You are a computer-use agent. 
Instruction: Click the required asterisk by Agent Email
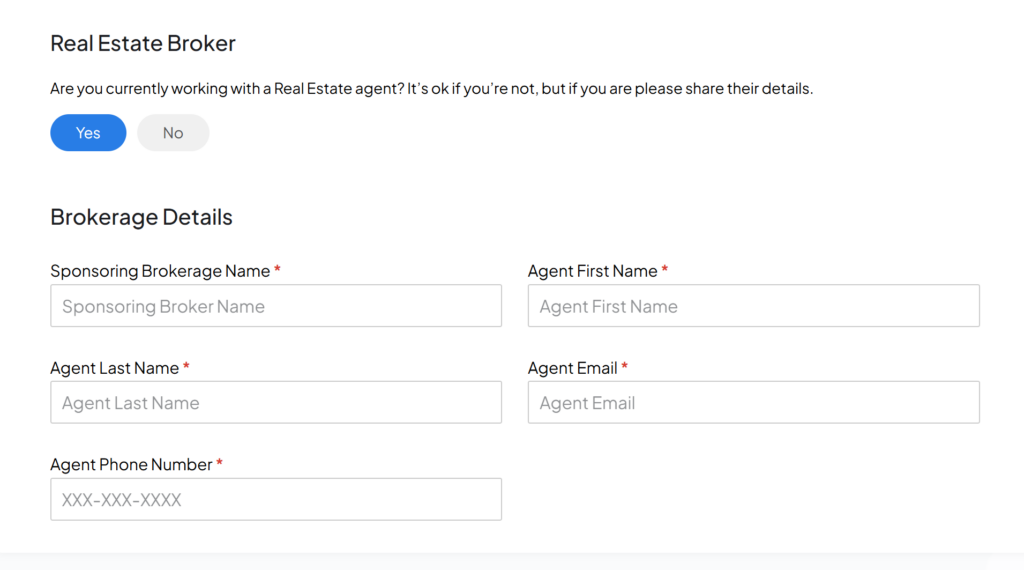point(624,366)
